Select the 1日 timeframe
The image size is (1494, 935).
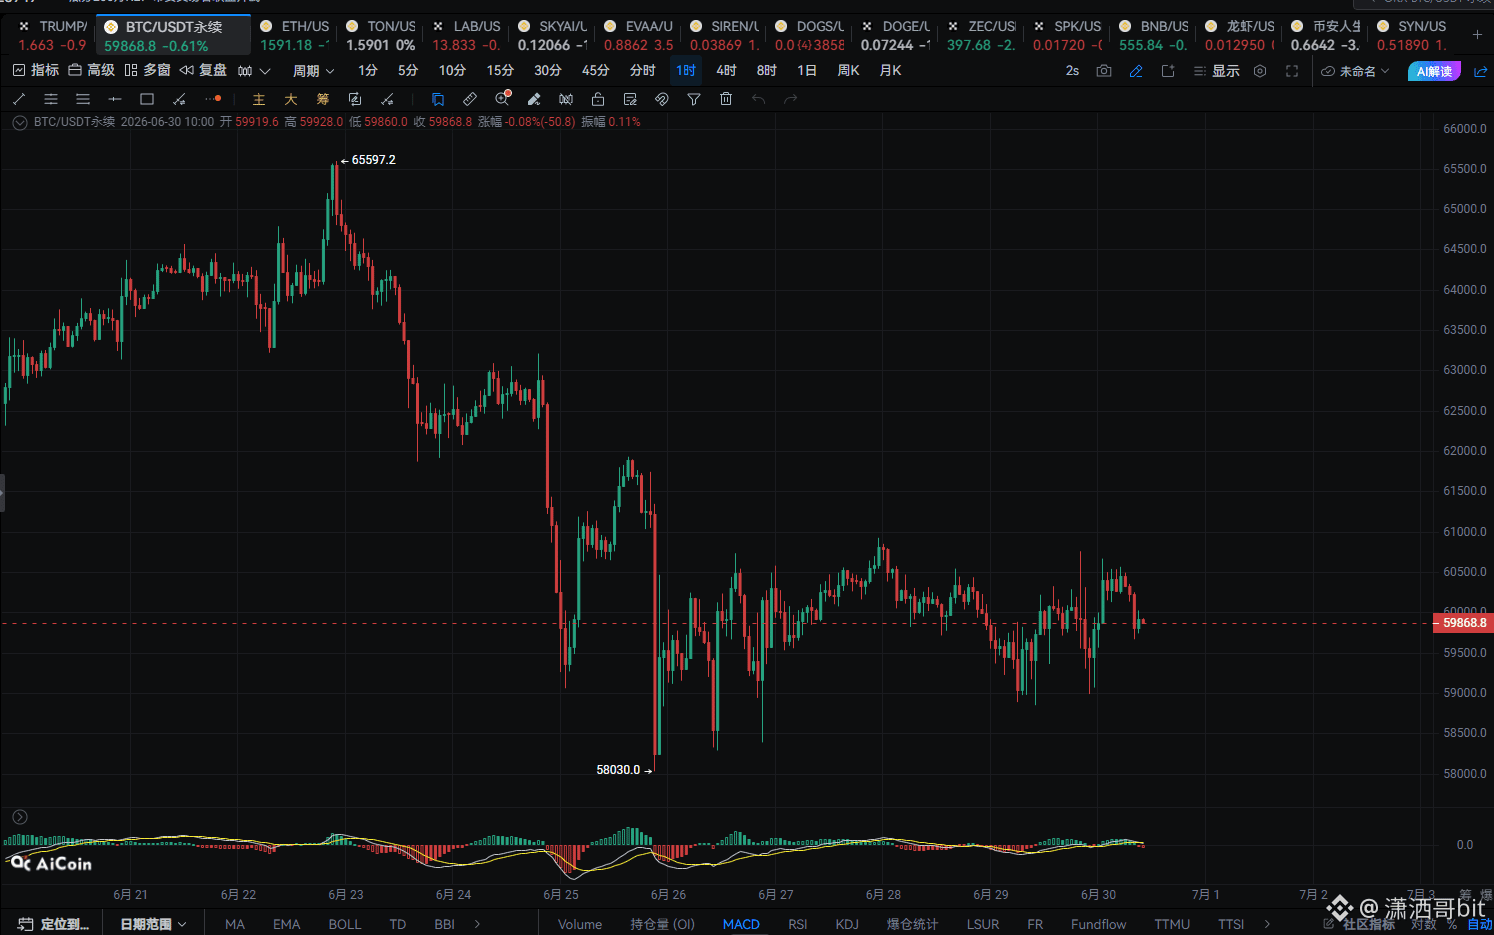807,71
